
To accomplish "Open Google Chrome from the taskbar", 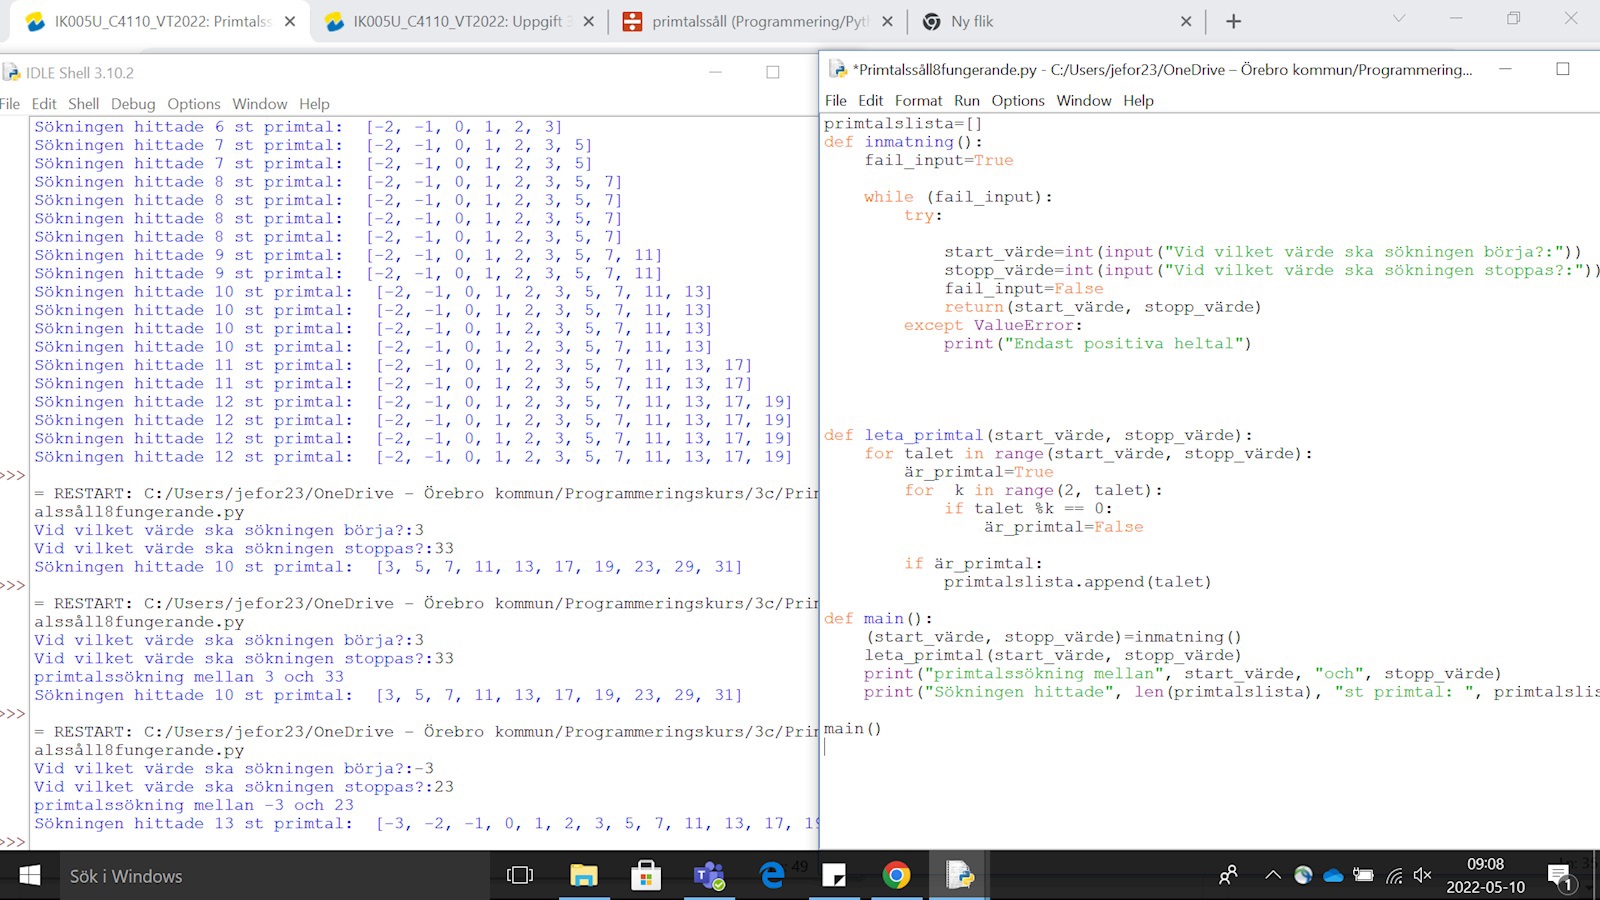I will point(897,875).
